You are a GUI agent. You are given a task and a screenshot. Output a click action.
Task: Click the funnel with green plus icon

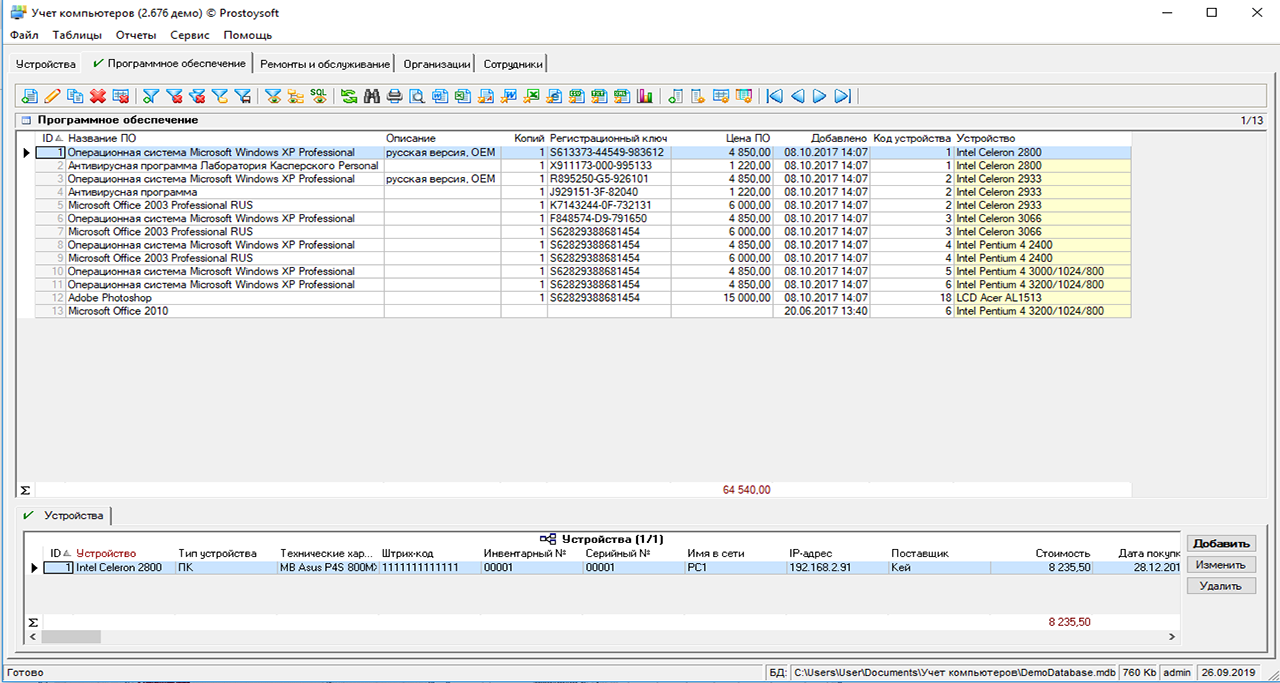pyautogui.click(x=151, y=96)
